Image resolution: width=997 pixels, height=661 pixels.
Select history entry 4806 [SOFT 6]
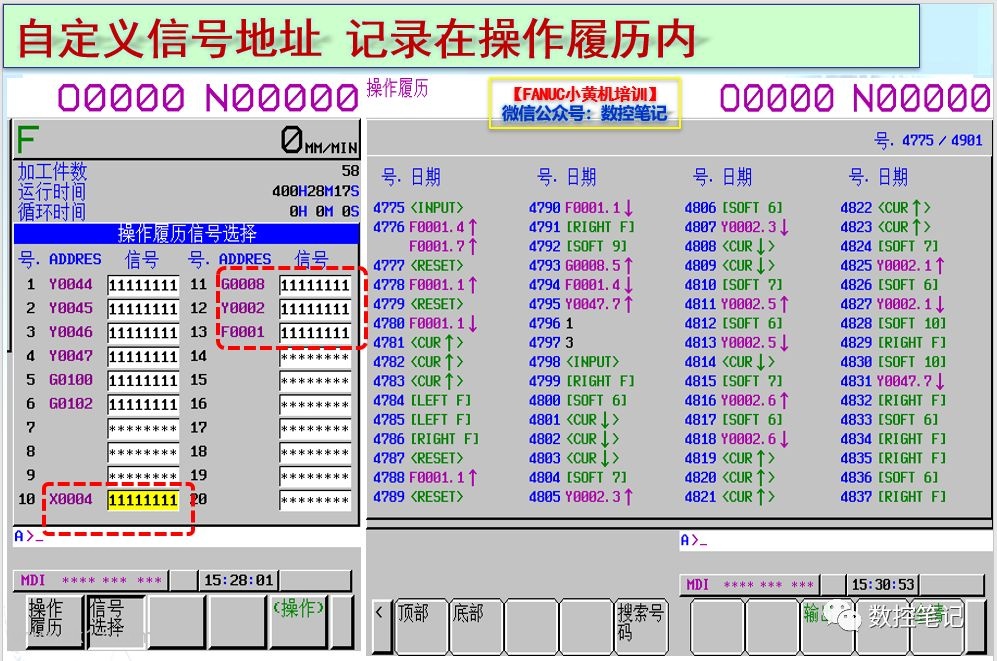coord(734,208)
